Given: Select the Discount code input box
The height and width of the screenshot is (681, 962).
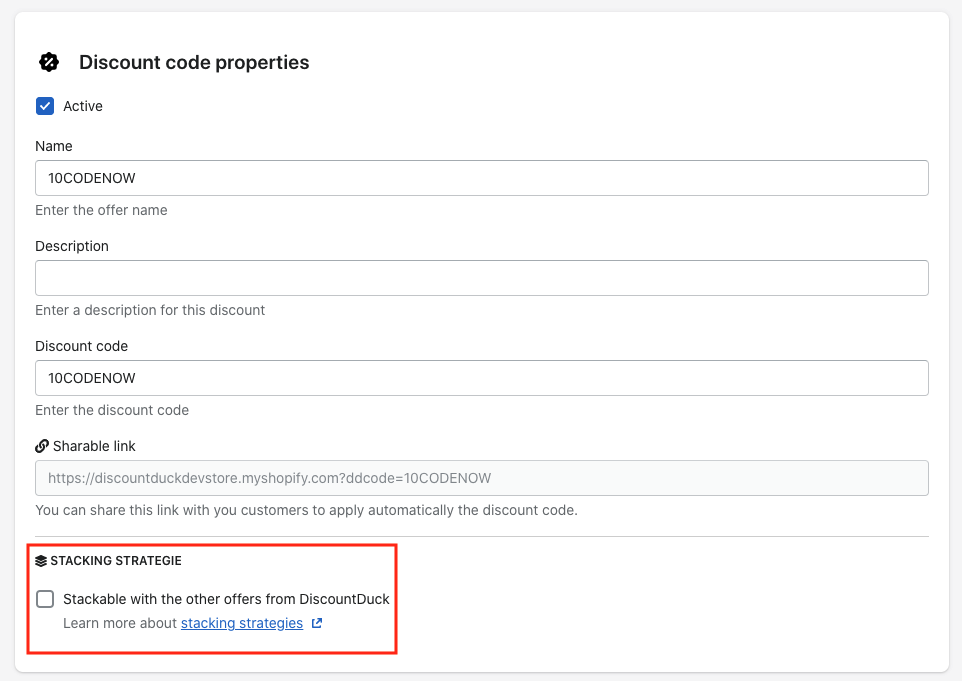Looking at the screenshot, I should pyautogui.click(x=481, y=378).
